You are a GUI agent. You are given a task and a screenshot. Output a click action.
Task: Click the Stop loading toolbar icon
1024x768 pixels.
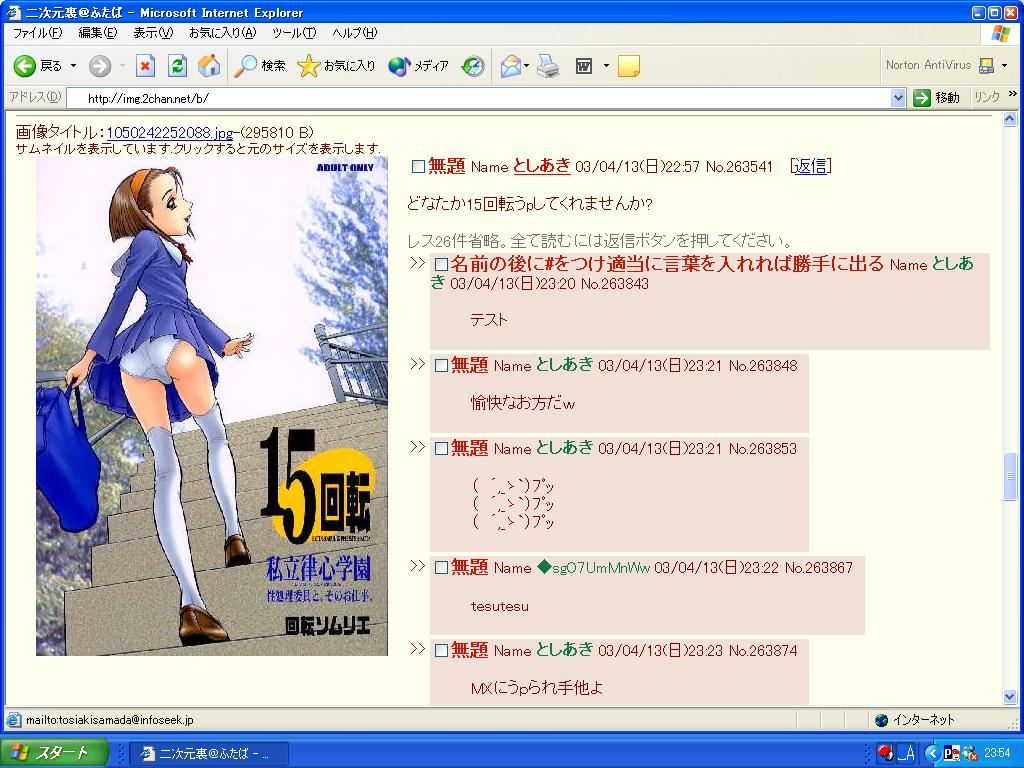click(145, 66)
